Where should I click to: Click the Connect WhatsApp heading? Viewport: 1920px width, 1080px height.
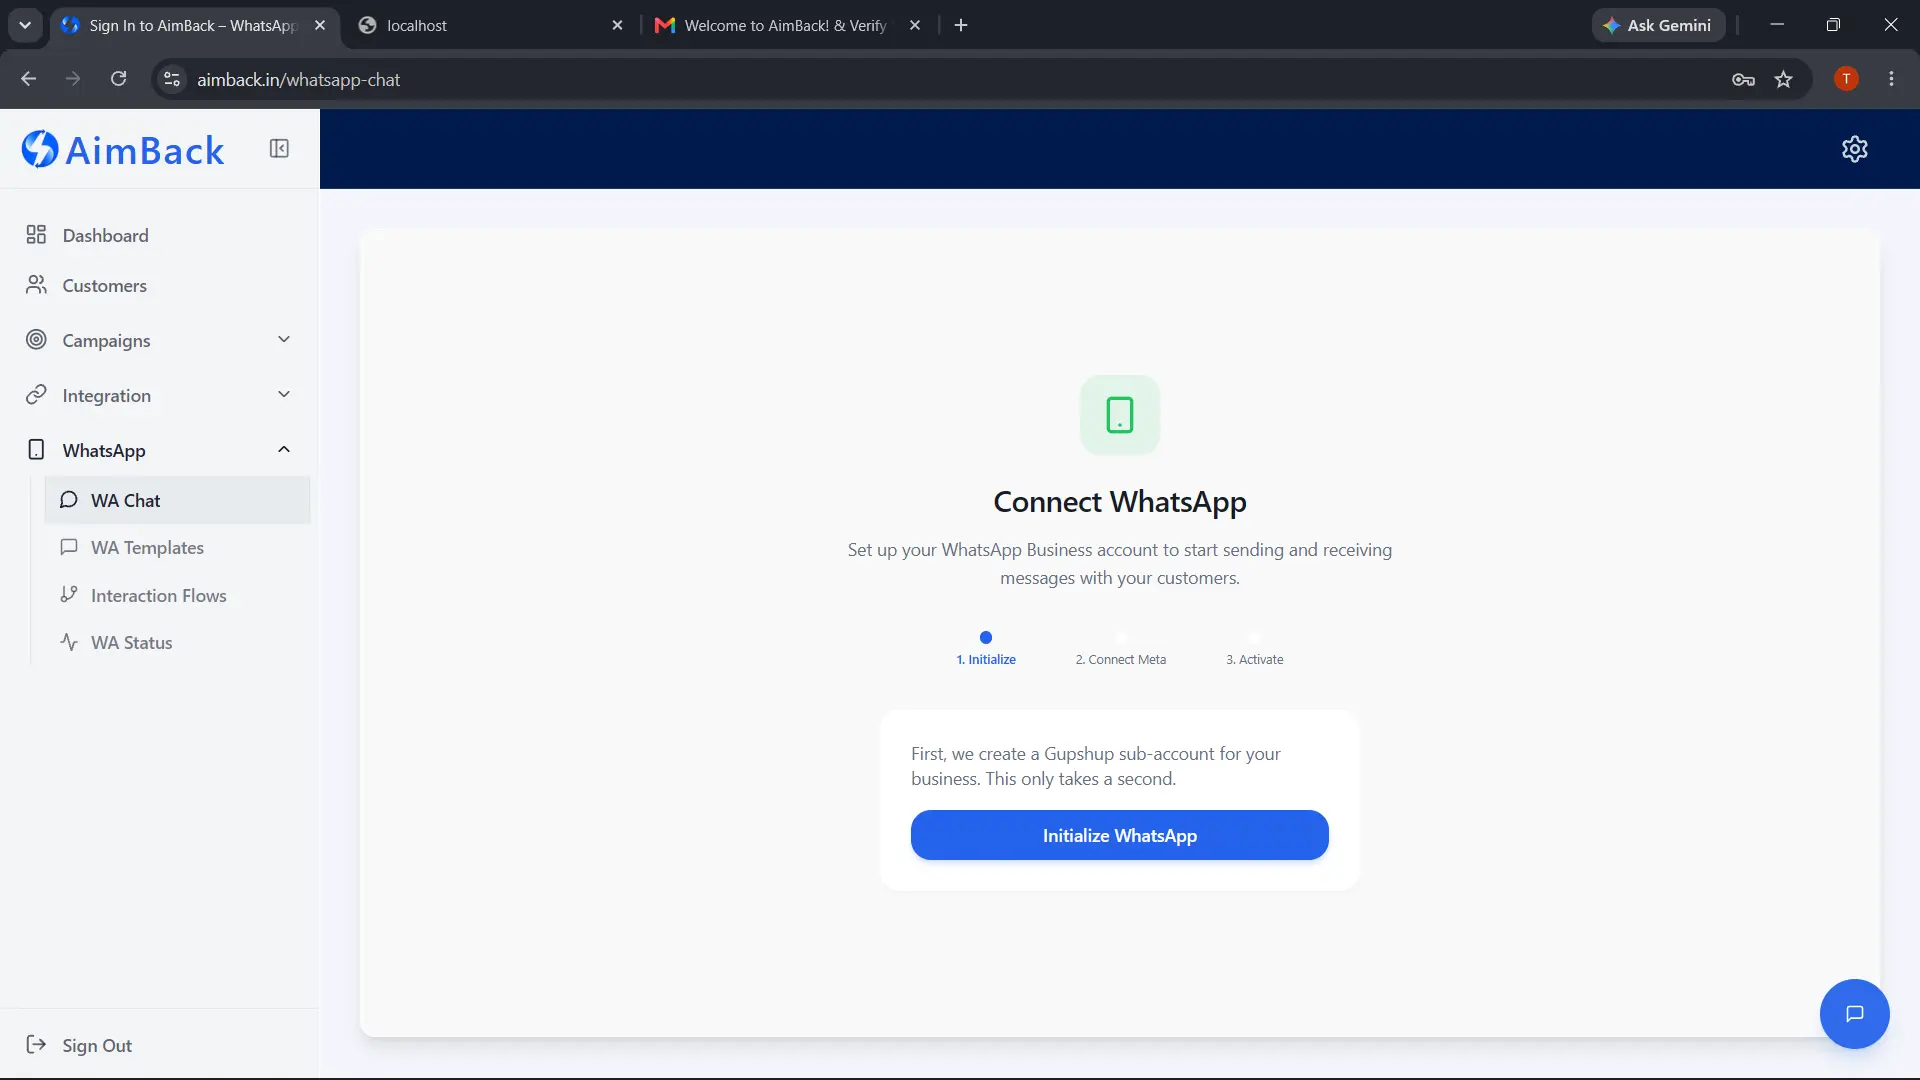[1120, 501]
